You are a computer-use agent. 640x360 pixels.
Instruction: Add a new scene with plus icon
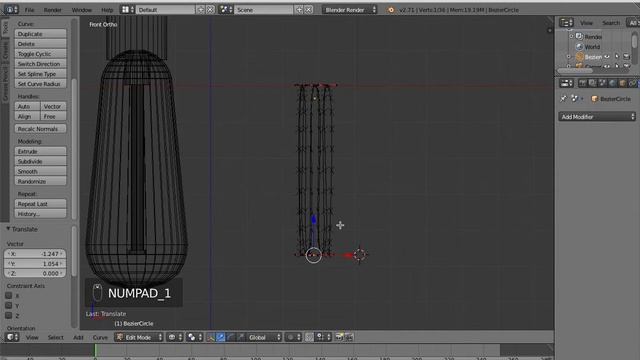[x=299, y=9]
